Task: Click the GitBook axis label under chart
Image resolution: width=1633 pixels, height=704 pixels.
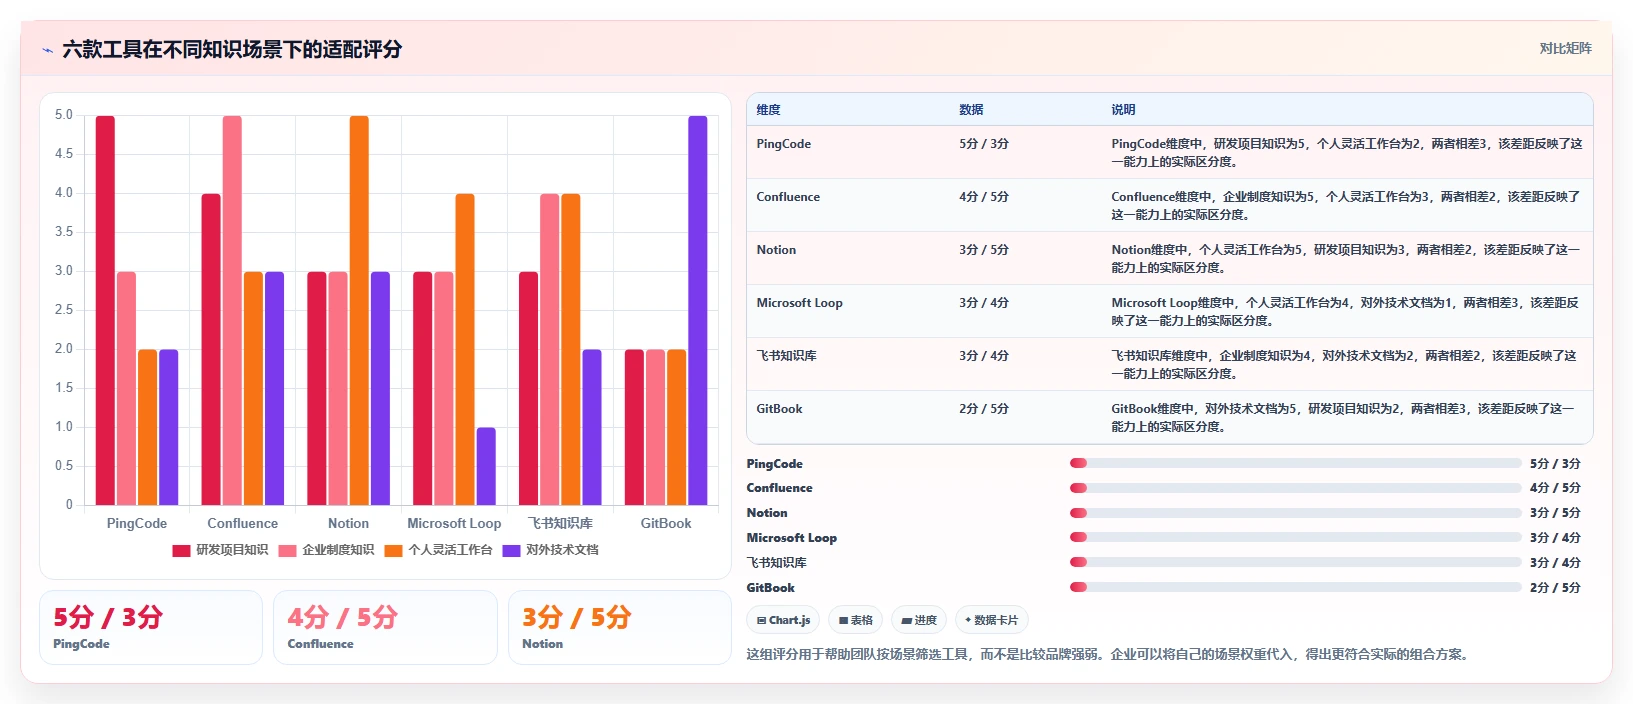Action: 666,524
